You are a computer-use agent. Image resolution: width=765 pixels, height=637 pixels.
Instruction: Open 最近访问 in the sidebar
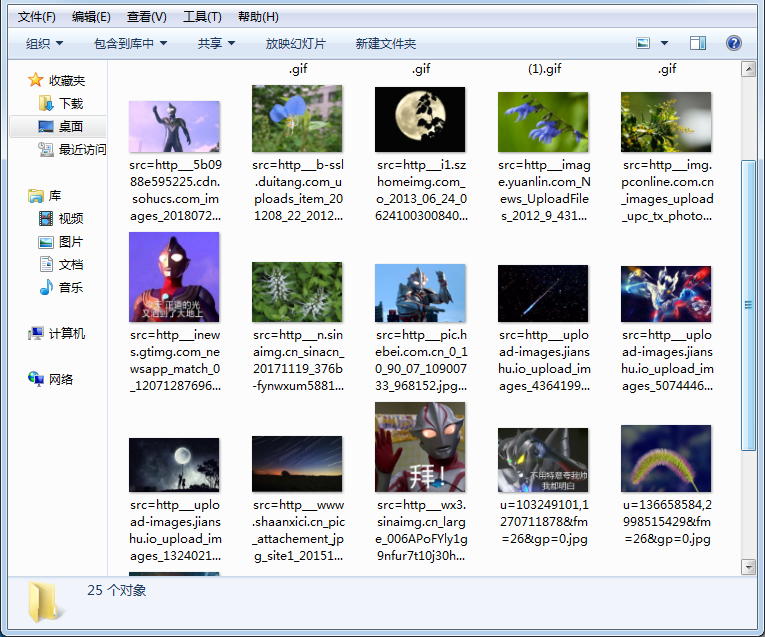coord(72,149)
